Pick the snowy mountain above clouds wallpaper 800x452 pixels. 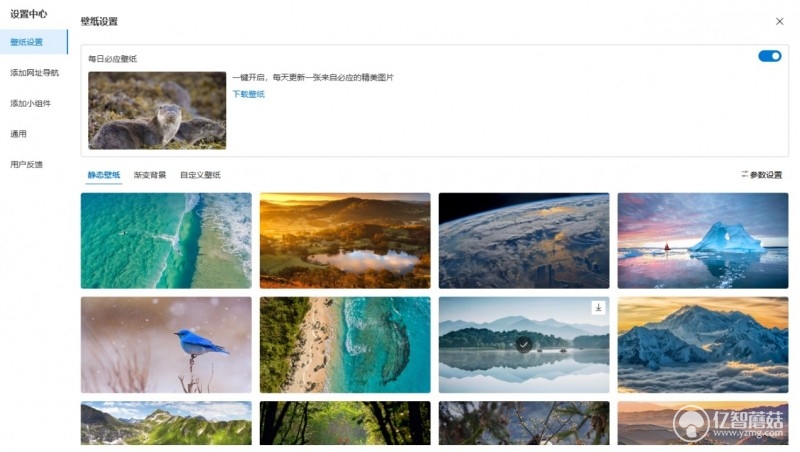click(x=703, y=345)
